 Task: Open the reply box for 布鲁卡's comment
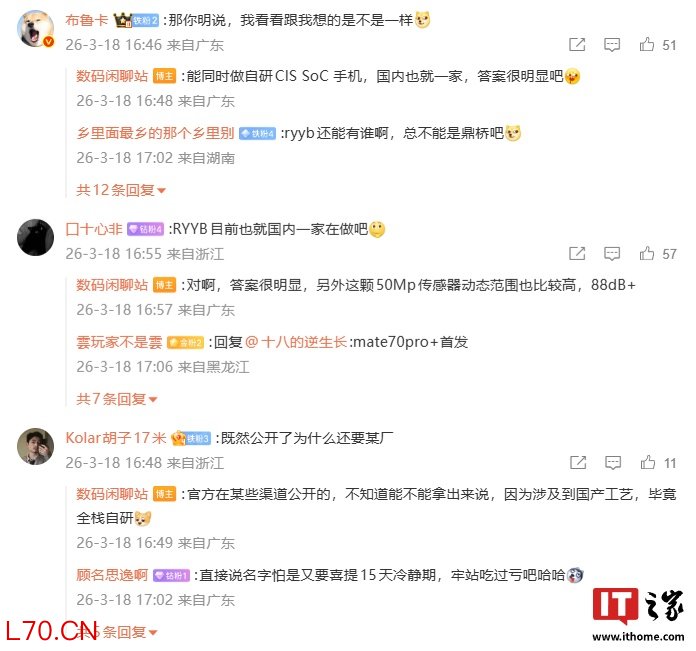tap(612, 44)
